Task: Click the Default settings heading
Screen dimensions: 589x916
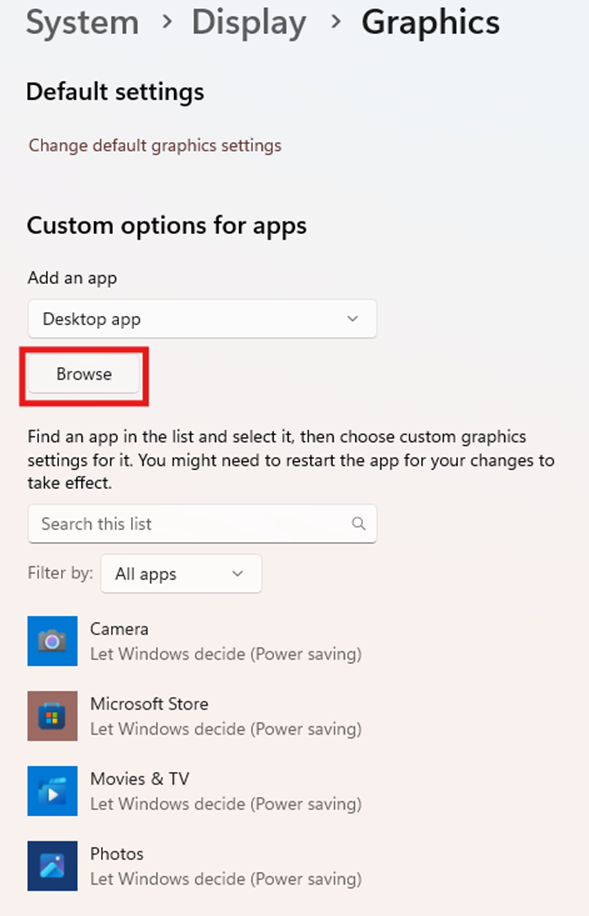Action: [115, 92]
